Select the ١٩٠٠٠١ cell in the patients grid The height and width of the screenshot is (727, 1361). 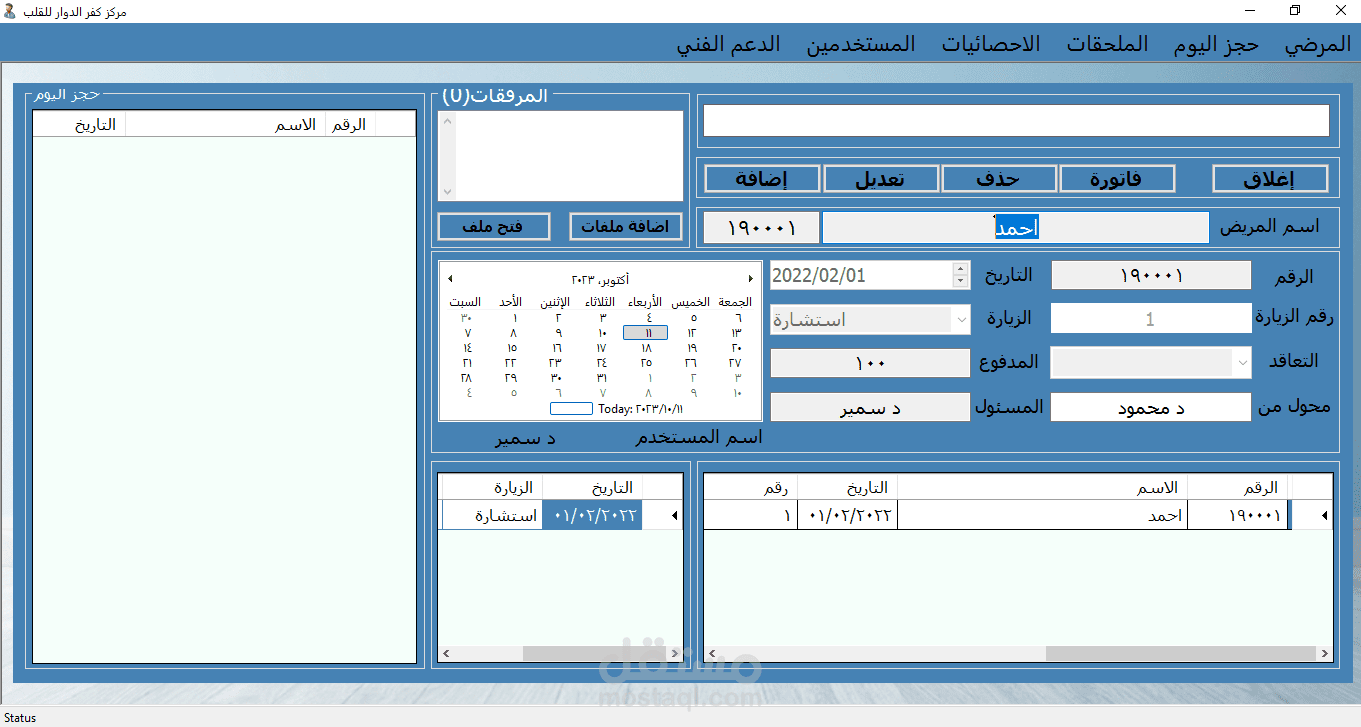click(1239, 516)
